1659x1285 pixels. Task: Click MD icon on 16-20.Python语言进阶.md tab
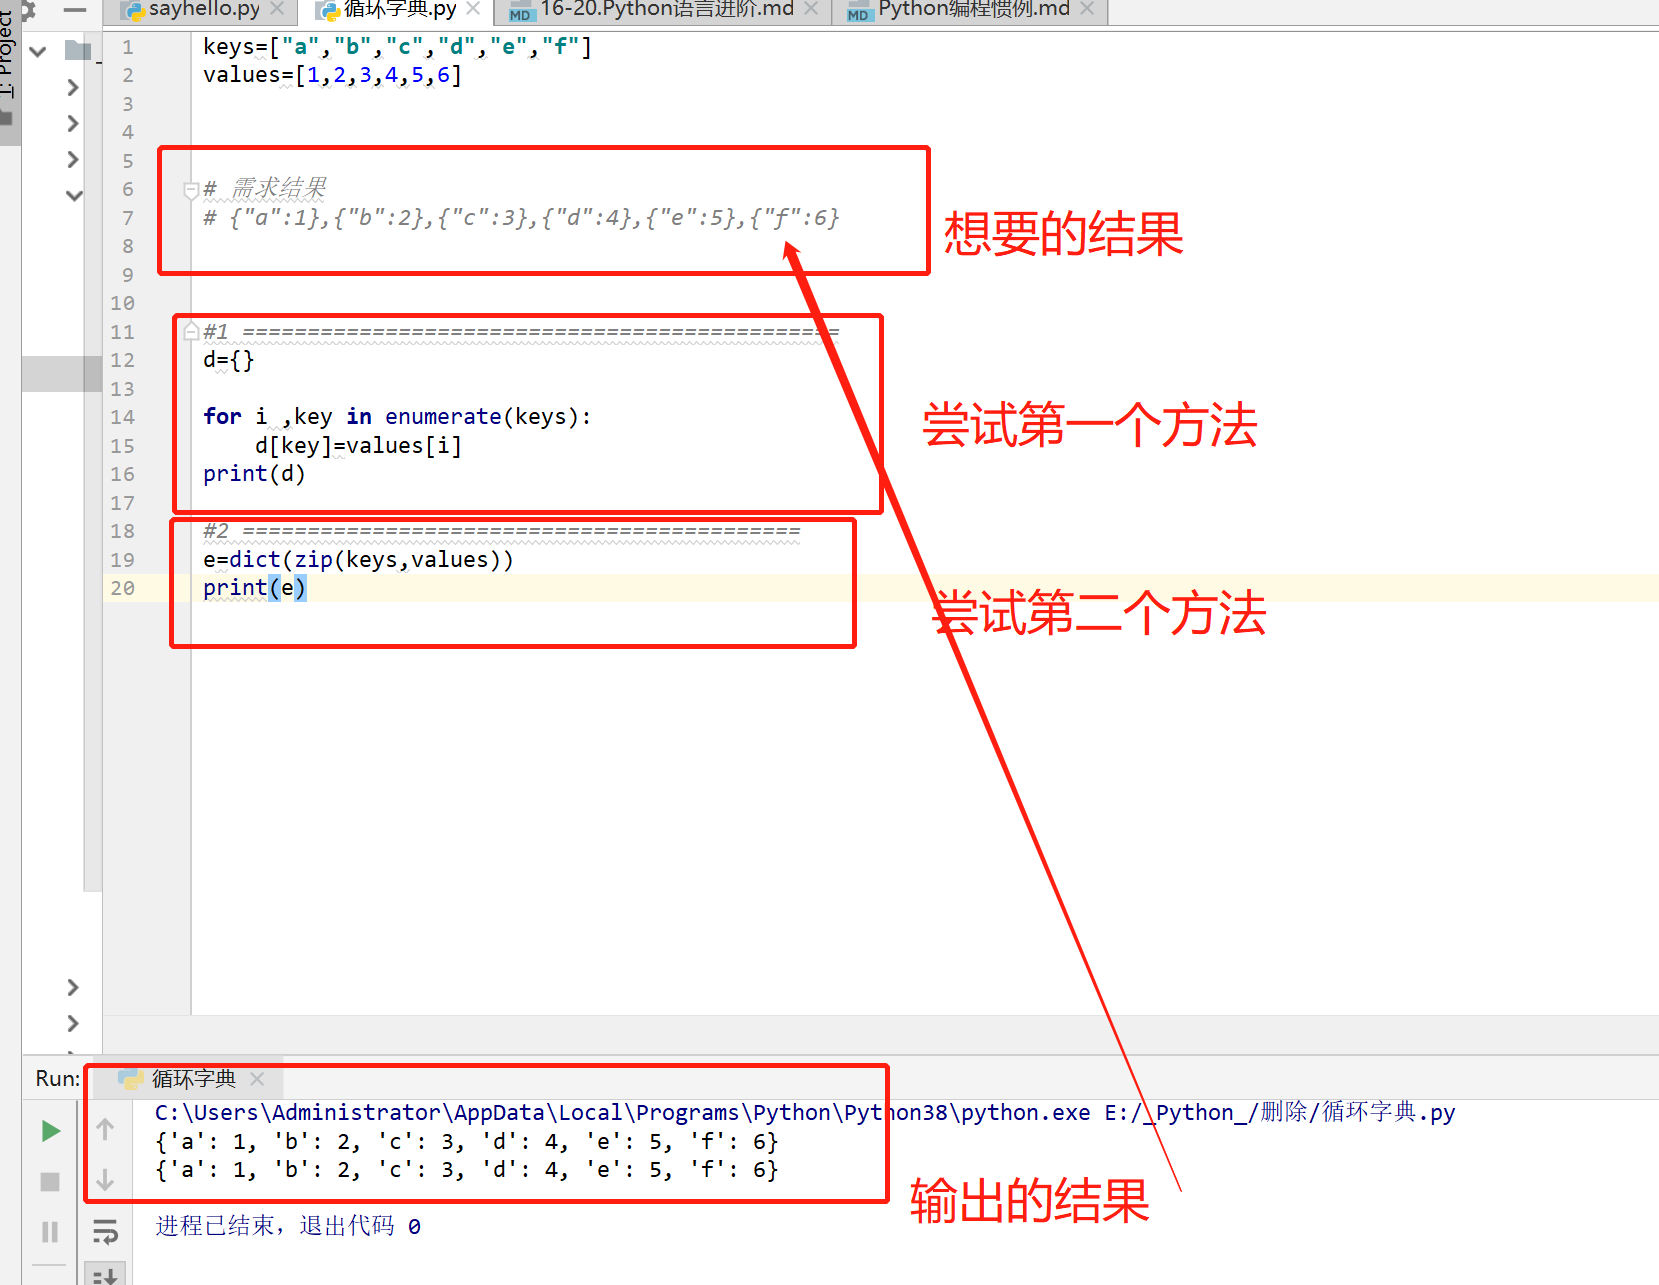pos(520,12)
